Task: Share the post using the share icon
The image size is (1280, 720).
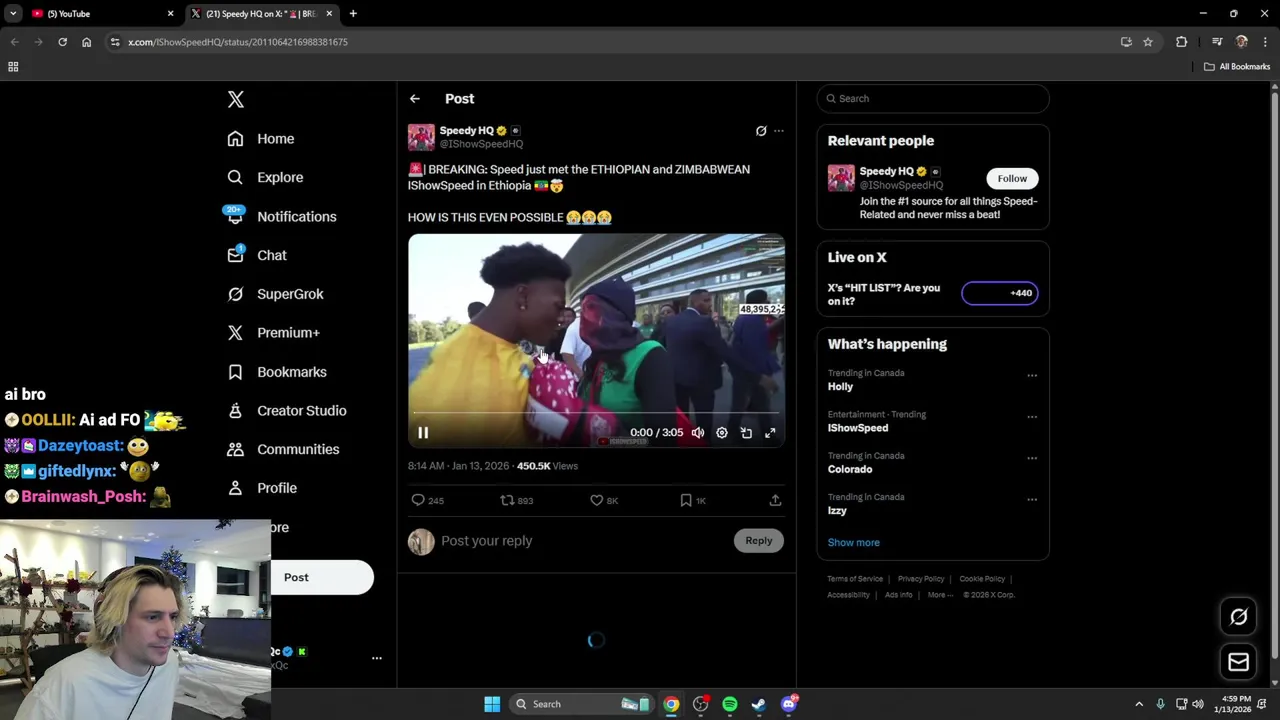Action: pyautogui.click(x=775, y=500)
